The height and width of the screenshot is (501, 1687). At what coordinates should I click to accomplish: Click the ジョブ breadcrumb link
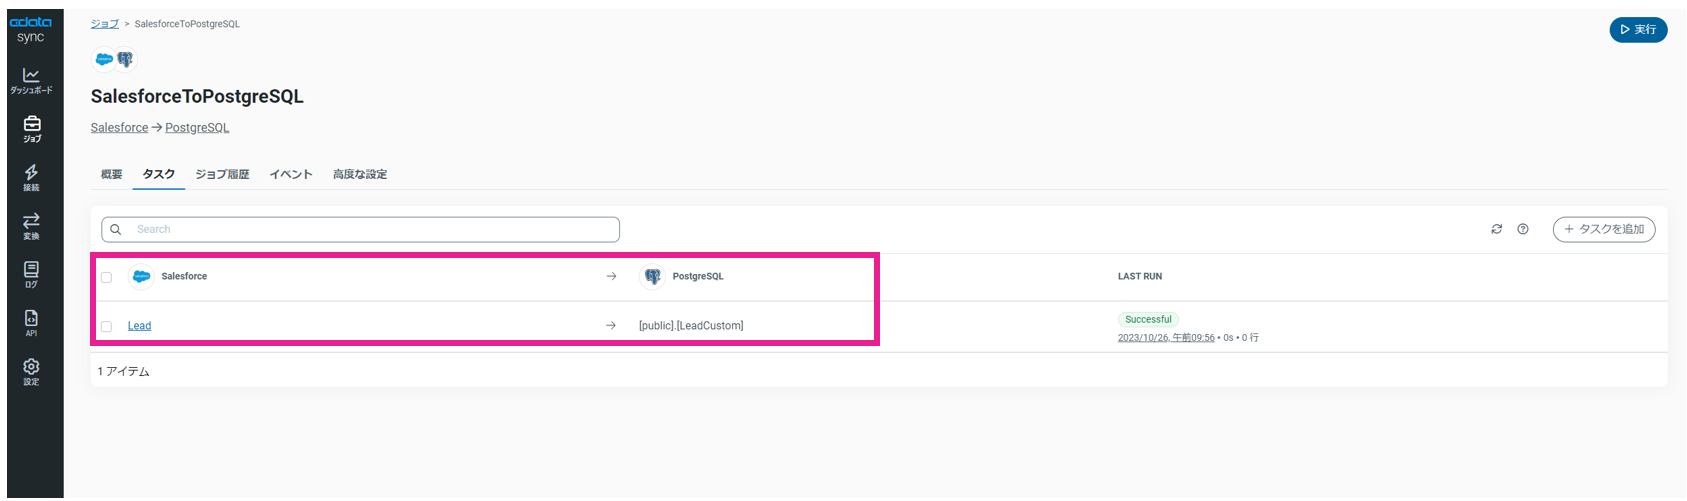(x=104, y=24)
